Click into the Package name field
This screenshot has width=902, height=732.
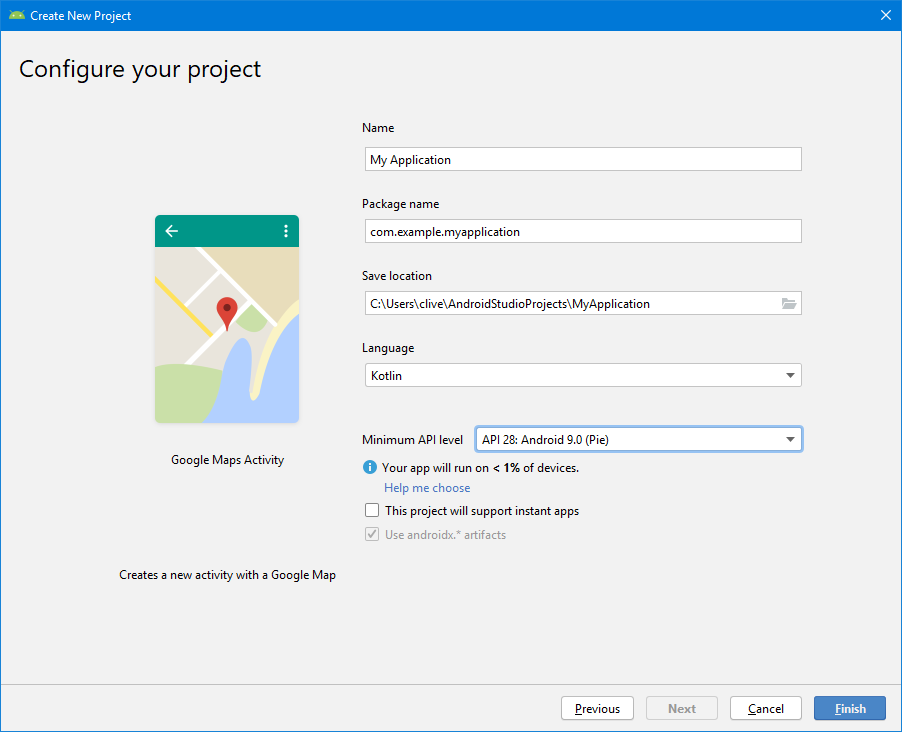coord(581,232)
